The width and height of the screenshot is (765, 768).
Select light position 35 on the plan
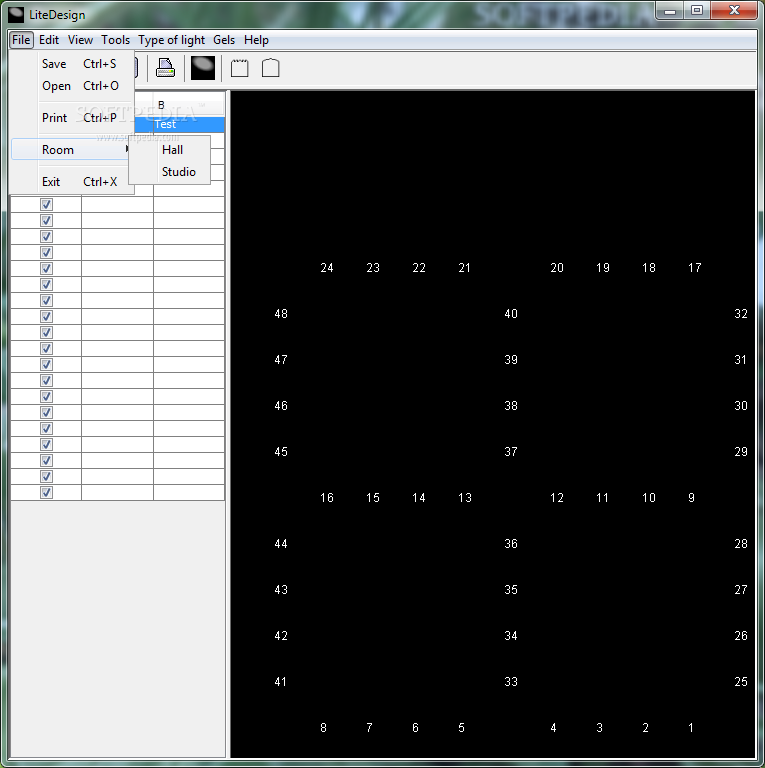click(x=511, y=590)
